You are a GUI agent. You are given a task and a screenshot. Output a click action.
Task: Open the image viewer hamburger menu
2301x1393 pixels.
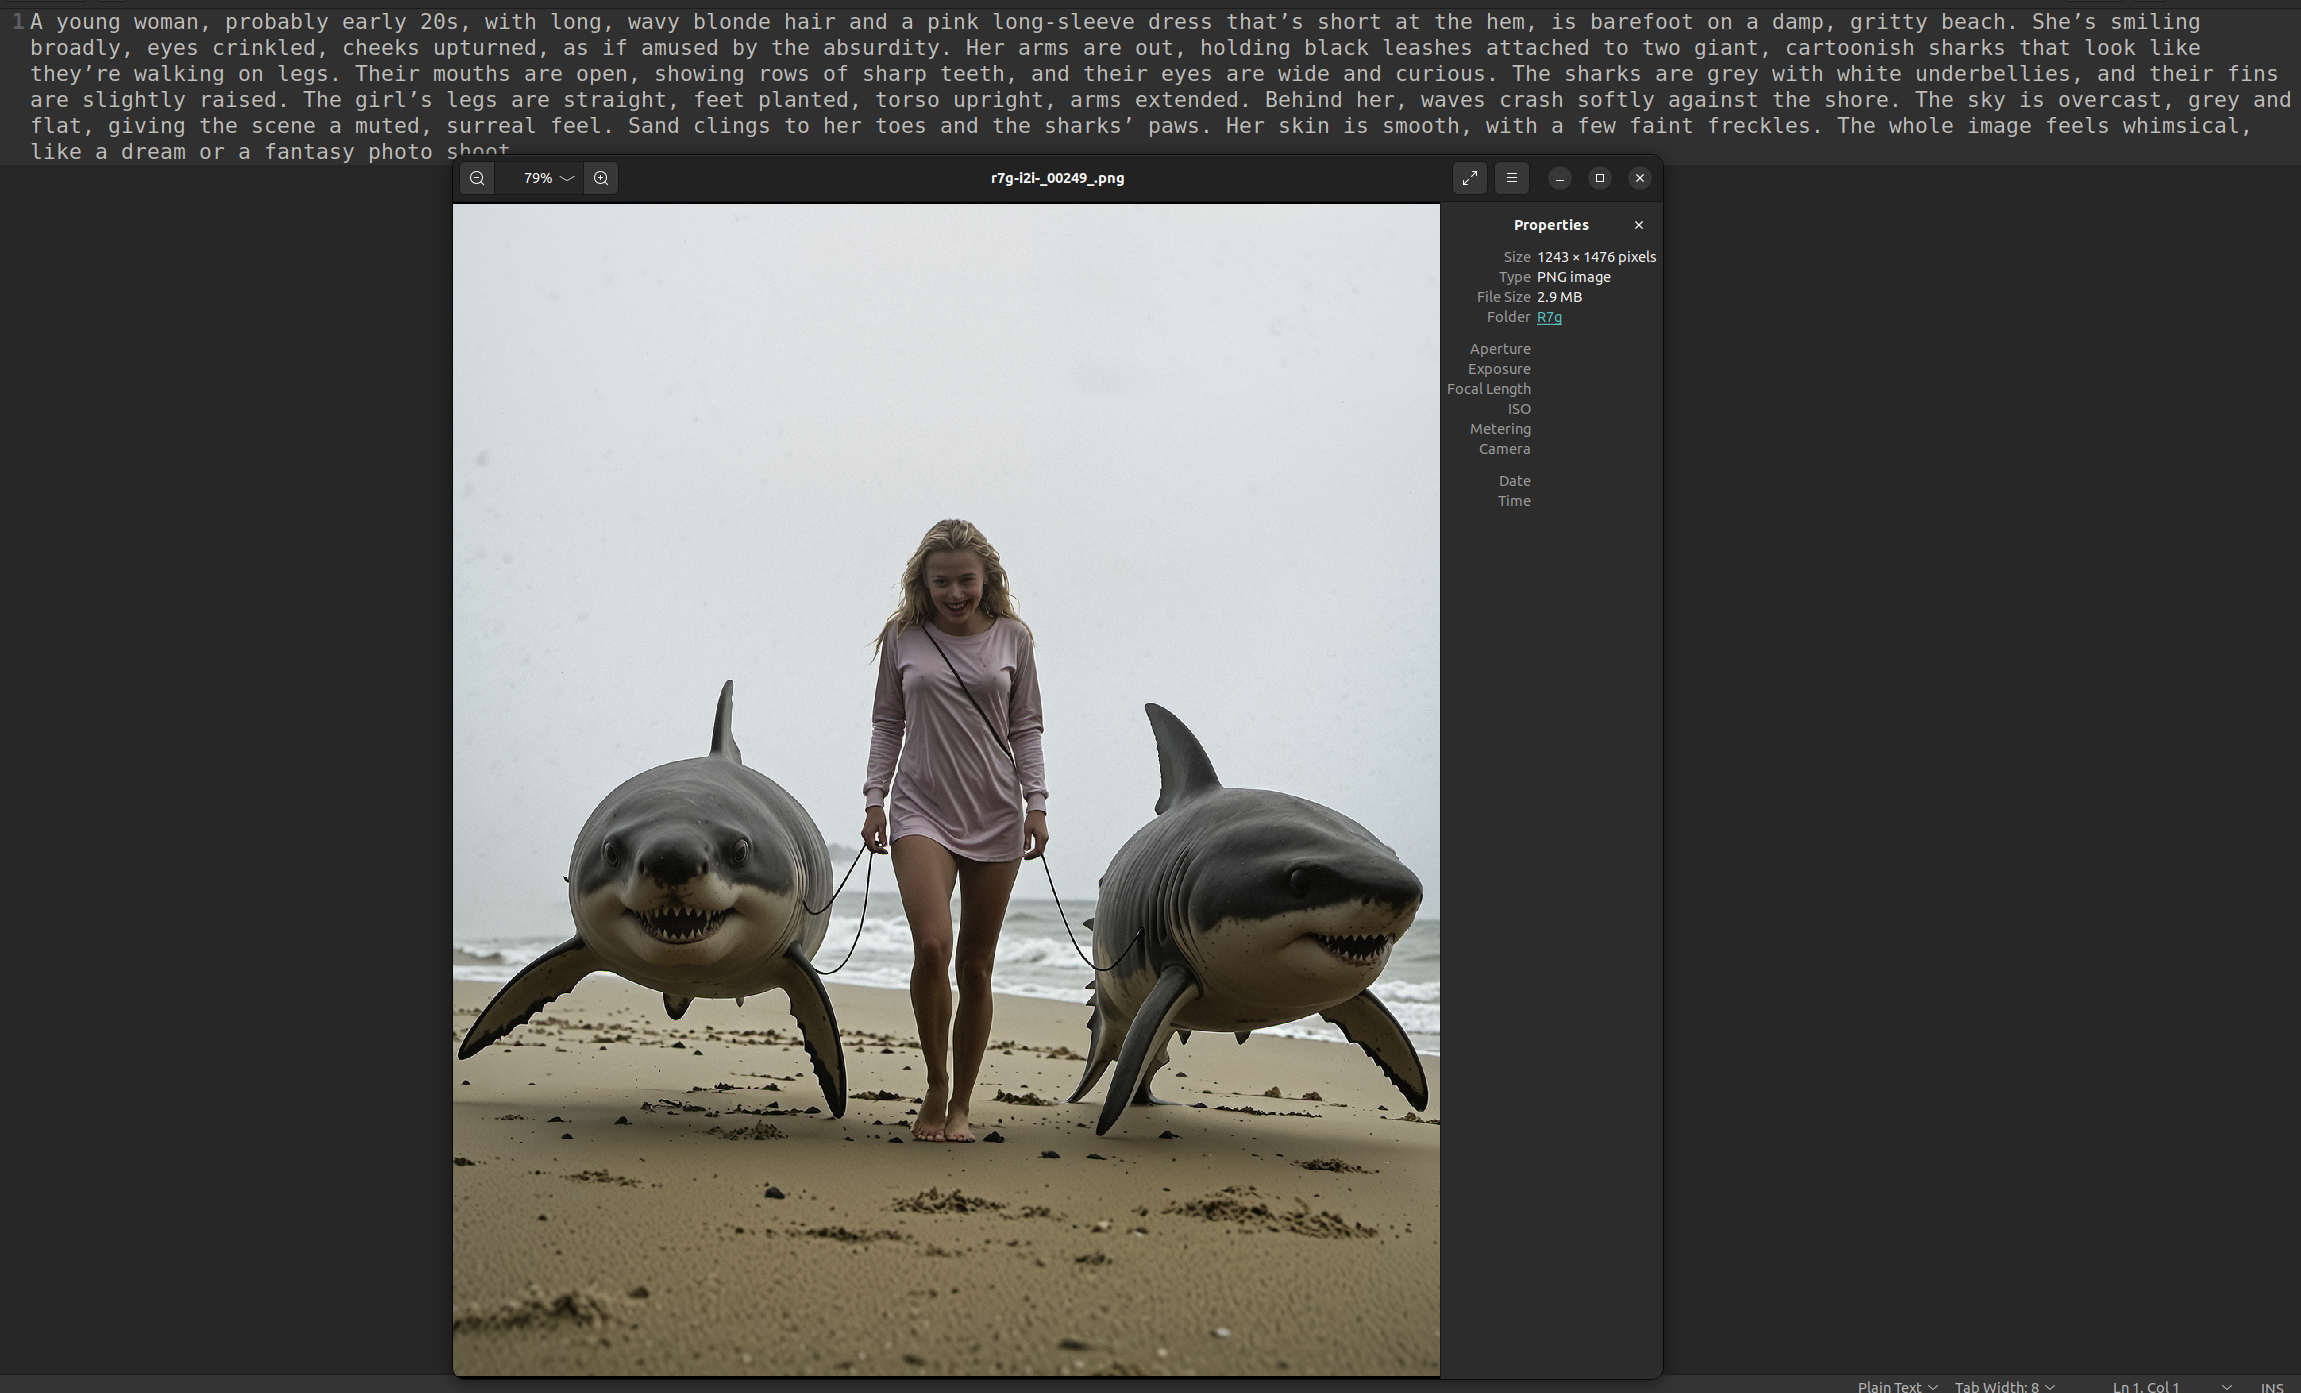(x=1511, y=178)
